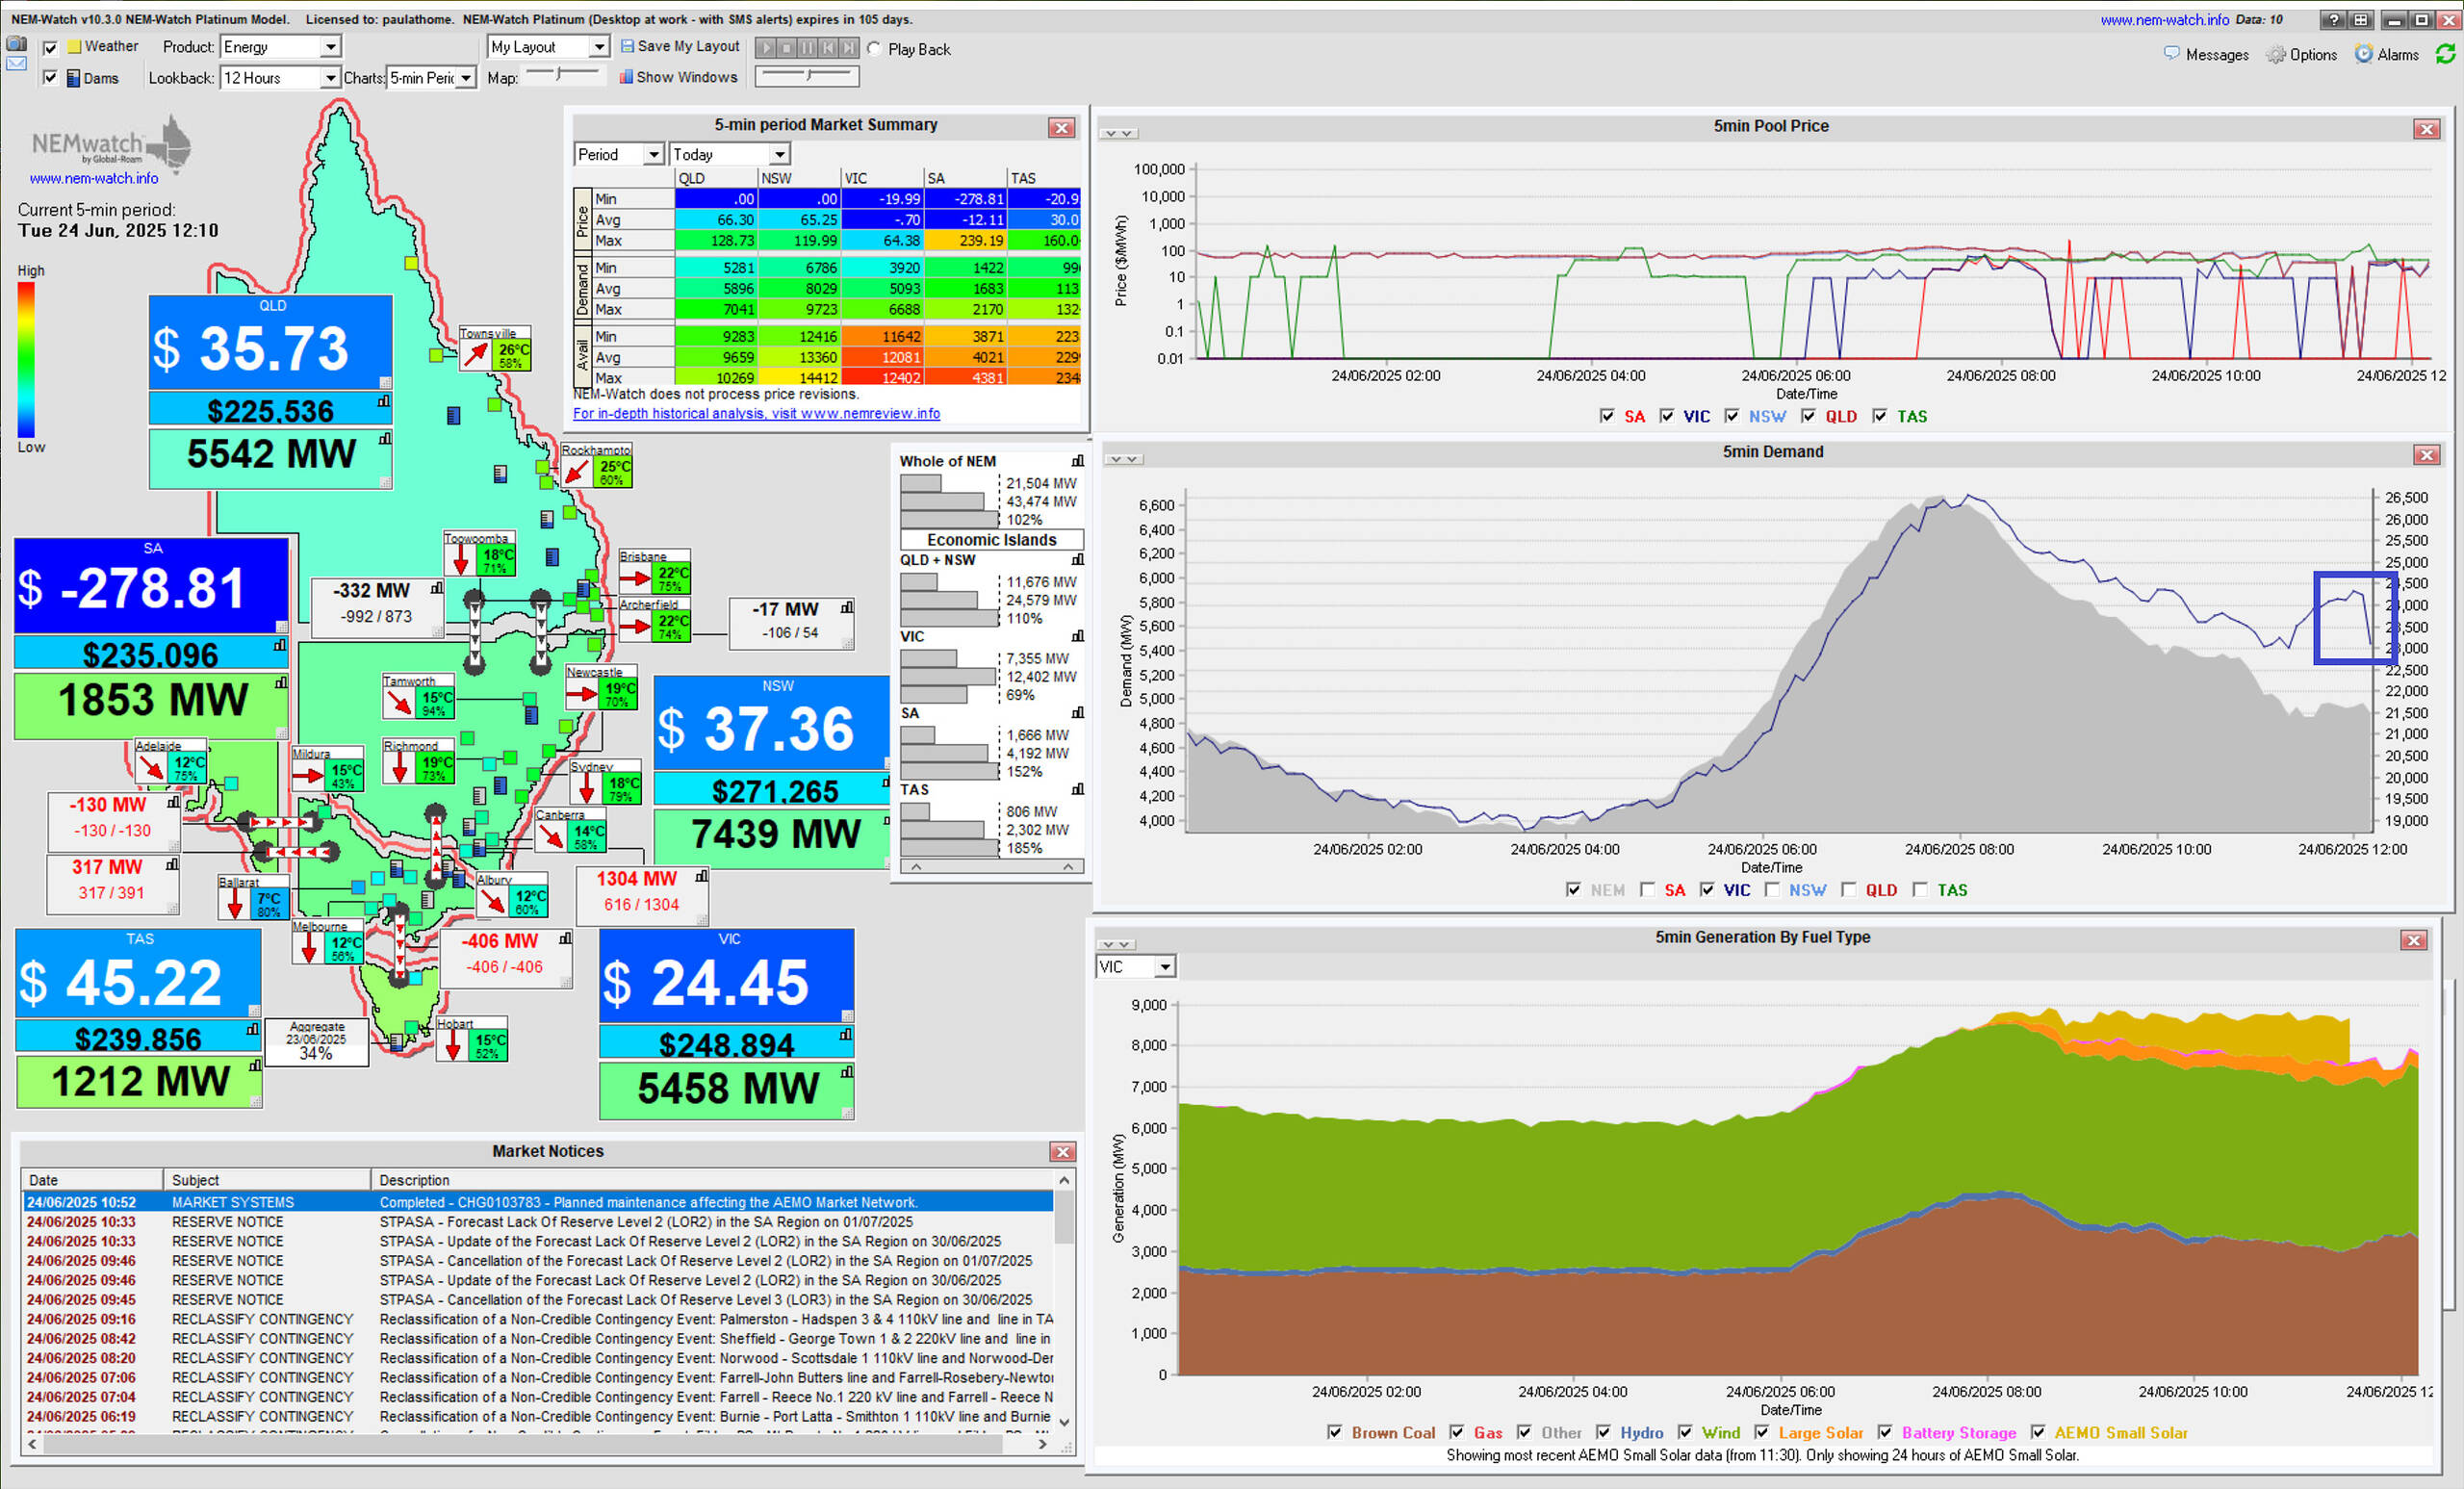
Task: Click the playback speed slider
Action: coord(807,75)
